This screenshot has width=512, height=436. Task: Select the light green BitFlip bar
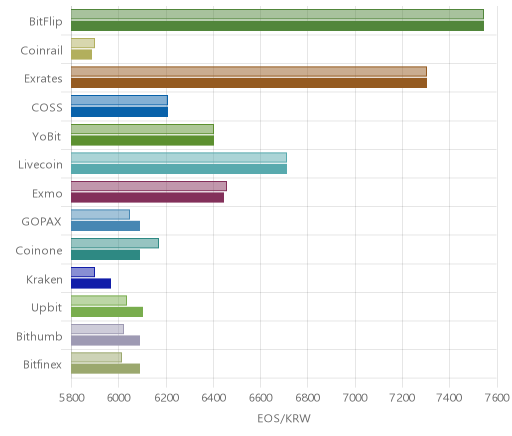[x=277, y=14]
